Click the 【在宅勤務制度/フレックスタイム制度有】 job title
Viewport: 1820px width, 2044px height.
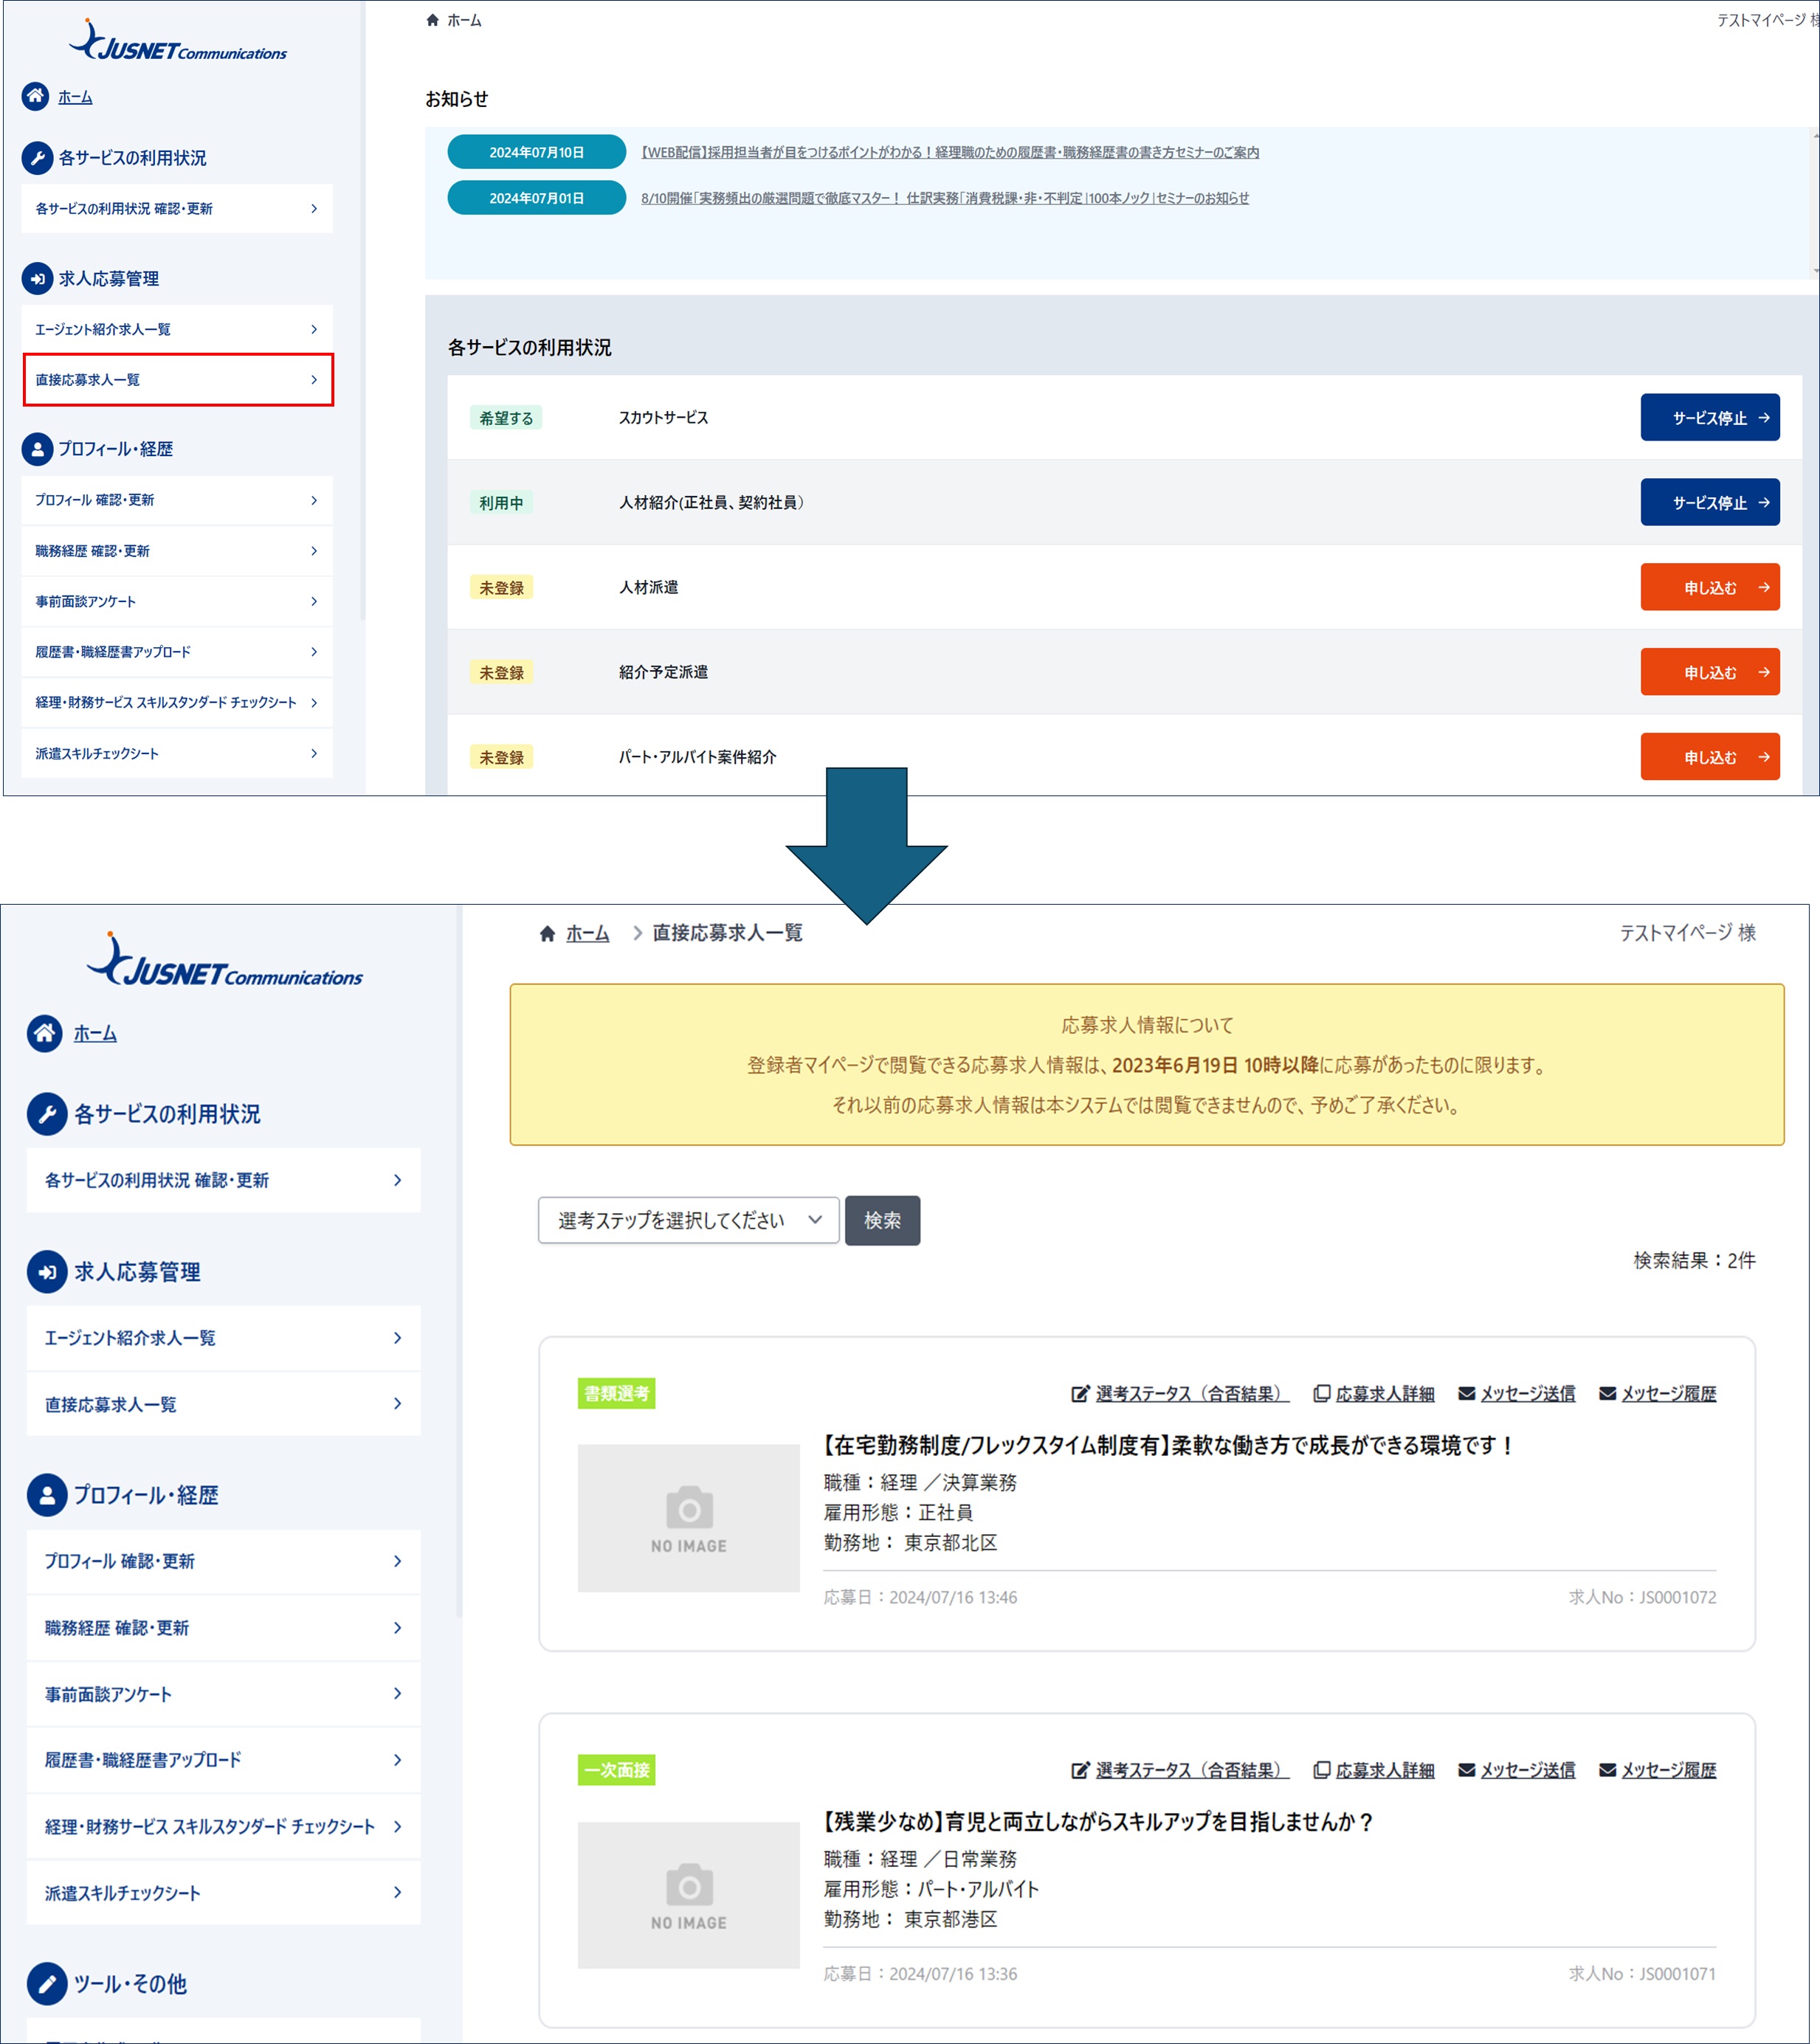(x=1168, y=1445)
